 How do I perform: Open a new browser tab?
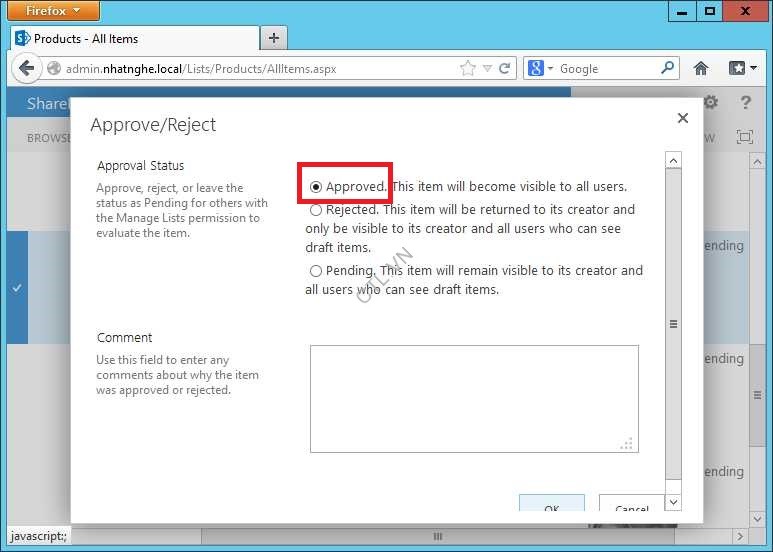273,38
